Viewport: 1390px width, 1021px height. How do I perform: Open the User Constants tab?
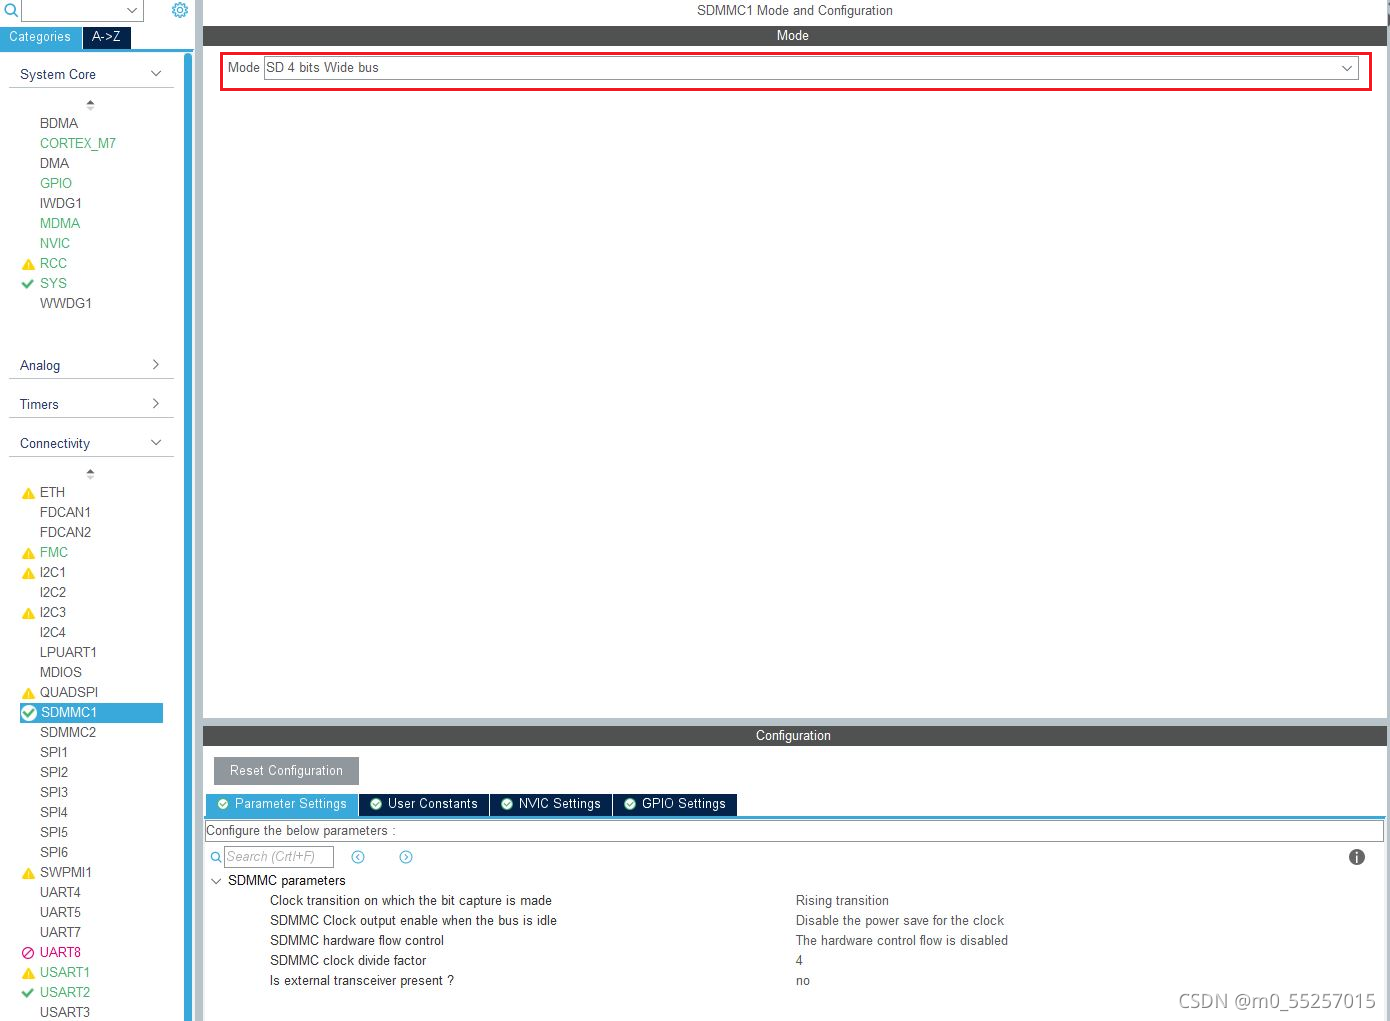tap(424, 804)
